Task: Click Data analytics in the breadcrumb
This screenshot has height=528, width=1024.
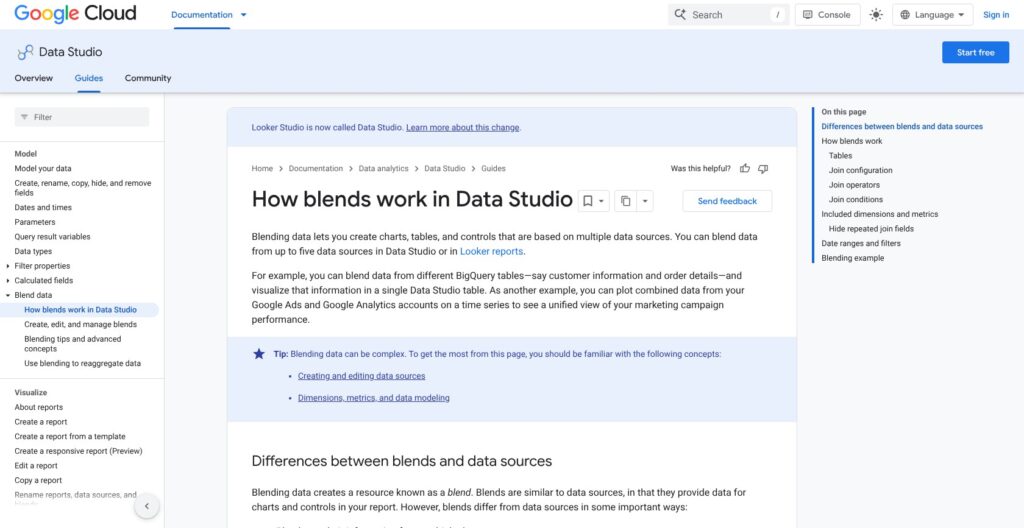Action: [383, 169]
